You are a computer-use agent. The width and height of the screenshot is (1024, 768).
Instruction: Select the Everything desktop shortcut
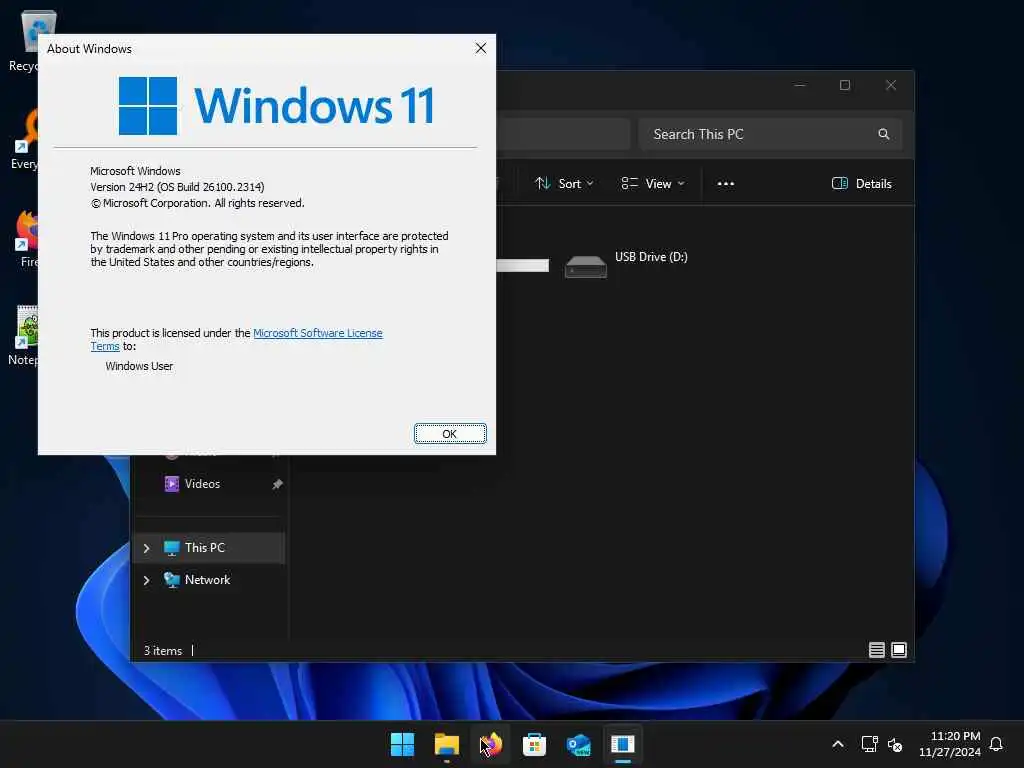click(x=24, y=140)
